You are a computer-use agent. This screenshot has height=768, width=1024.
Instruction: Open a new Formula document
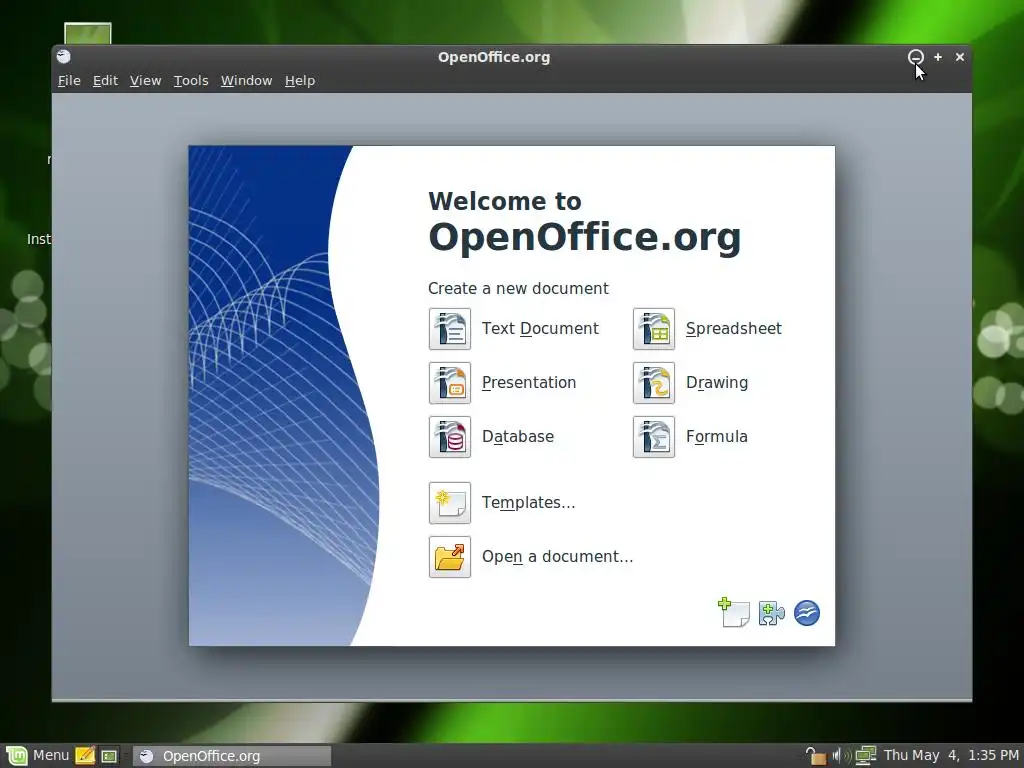click(x=654, y=437)
